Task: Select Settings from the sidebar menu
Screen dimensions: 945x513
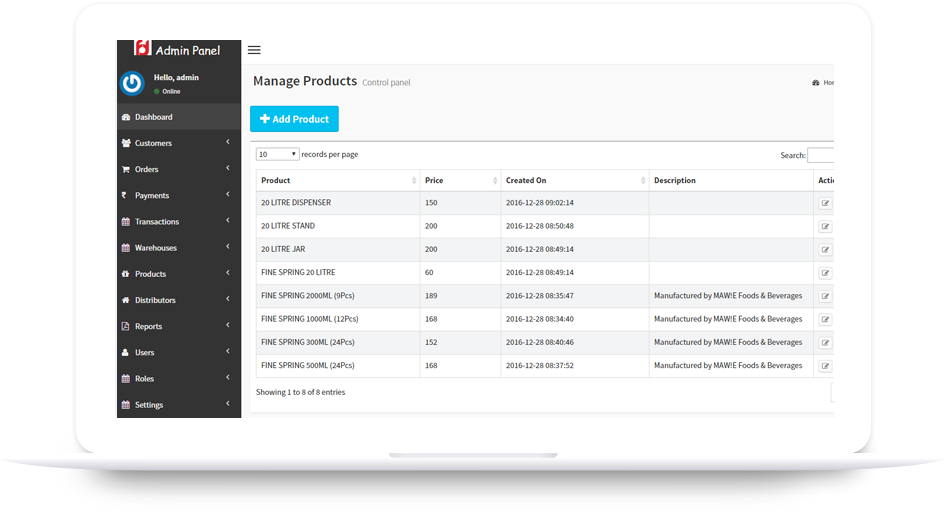Action: pos(149,405)
